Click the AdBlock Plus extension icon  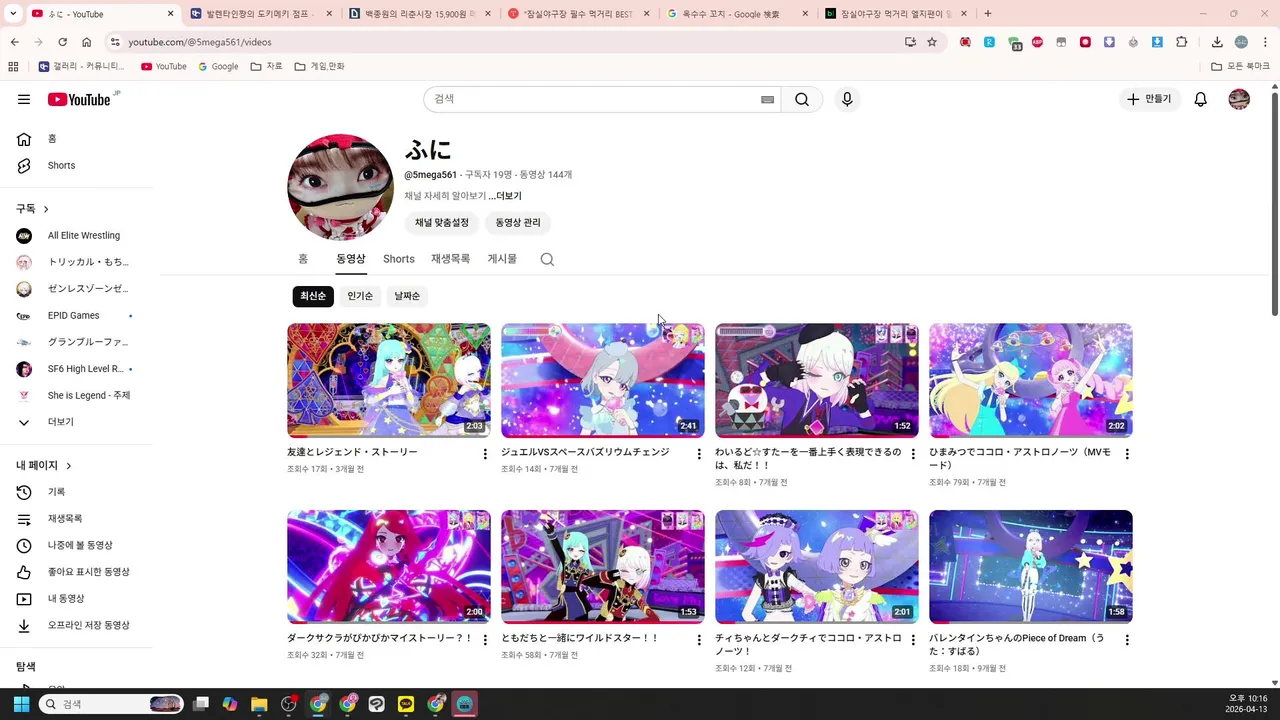[x=1037, y=42]
